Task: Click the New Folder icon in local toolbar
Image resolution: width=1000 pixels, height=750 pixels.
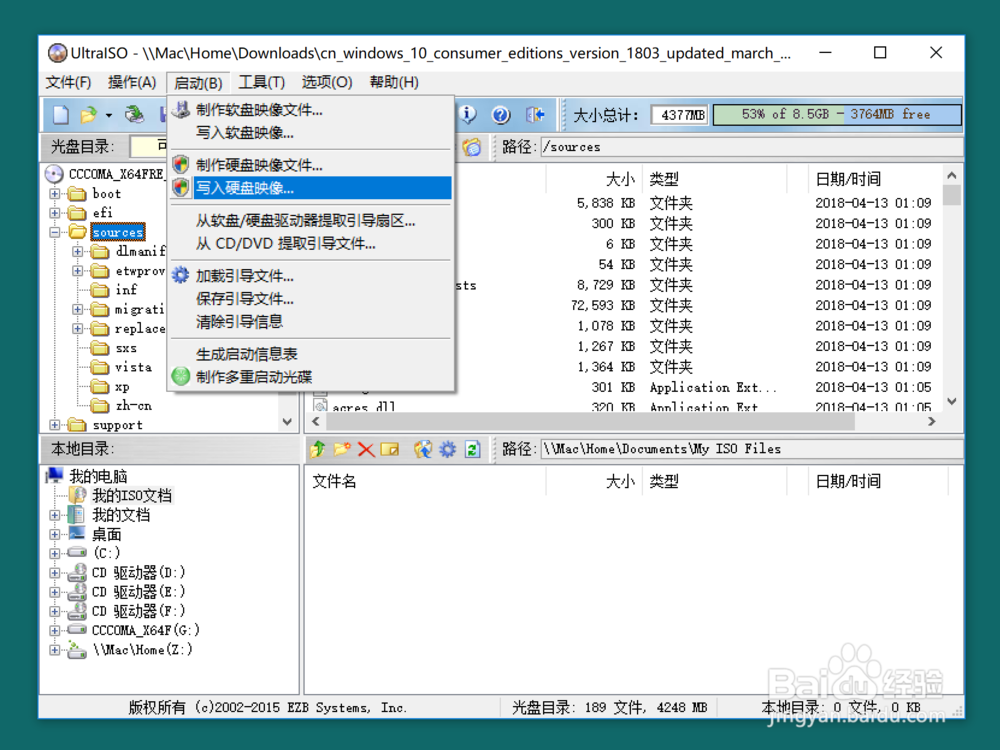Action: [x=342, y=449]
